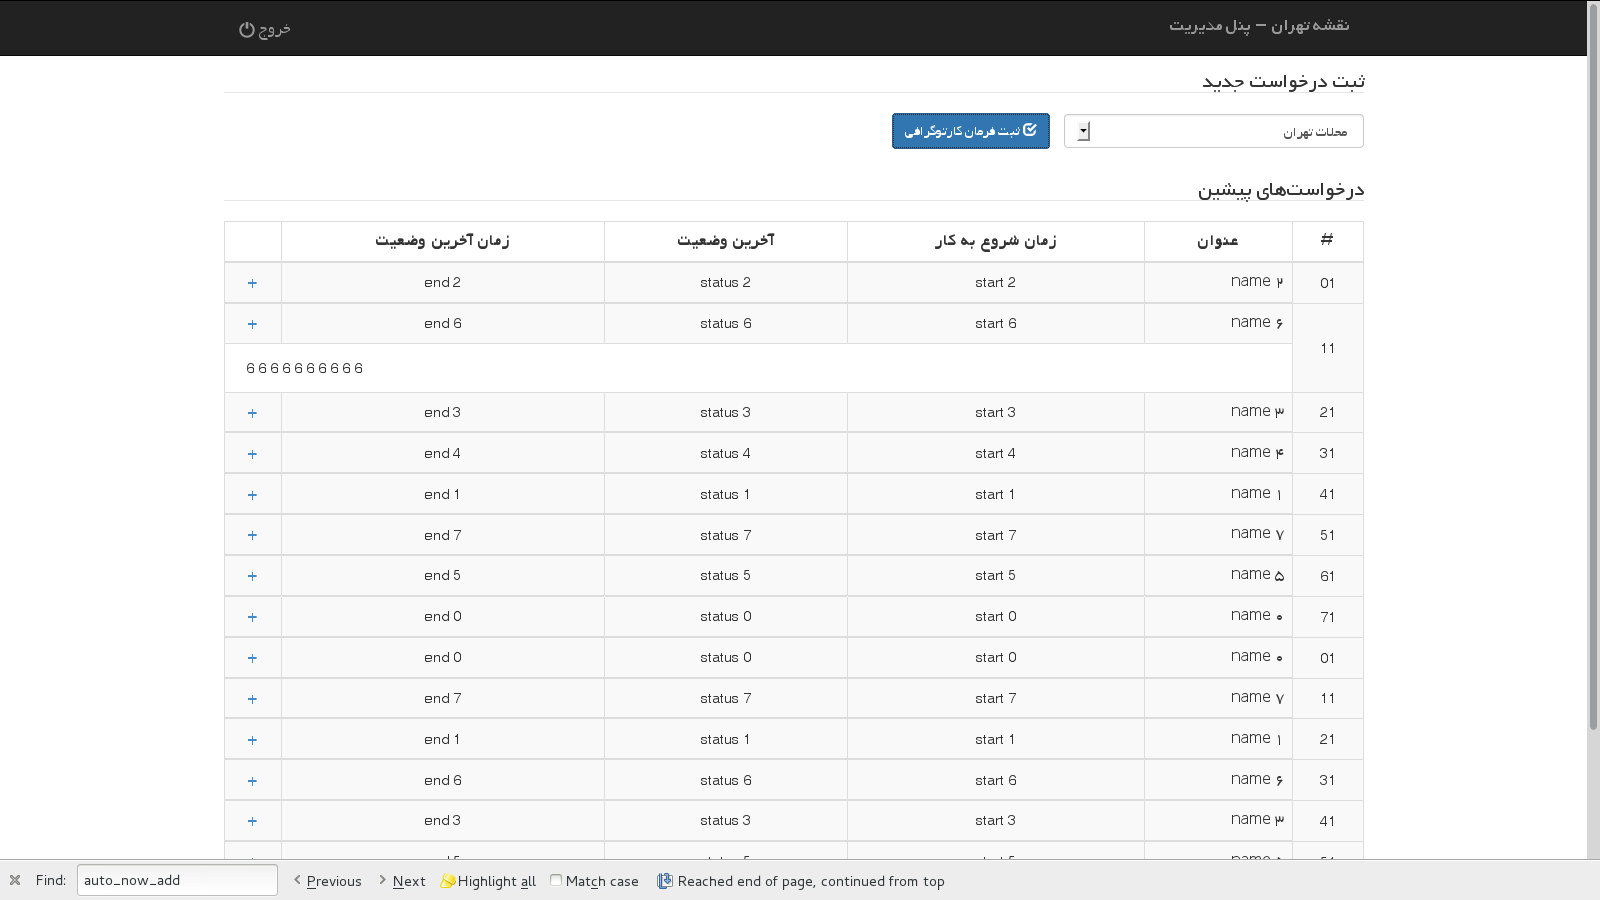Expand row 01 with start 0

click(x=252, y=658)
